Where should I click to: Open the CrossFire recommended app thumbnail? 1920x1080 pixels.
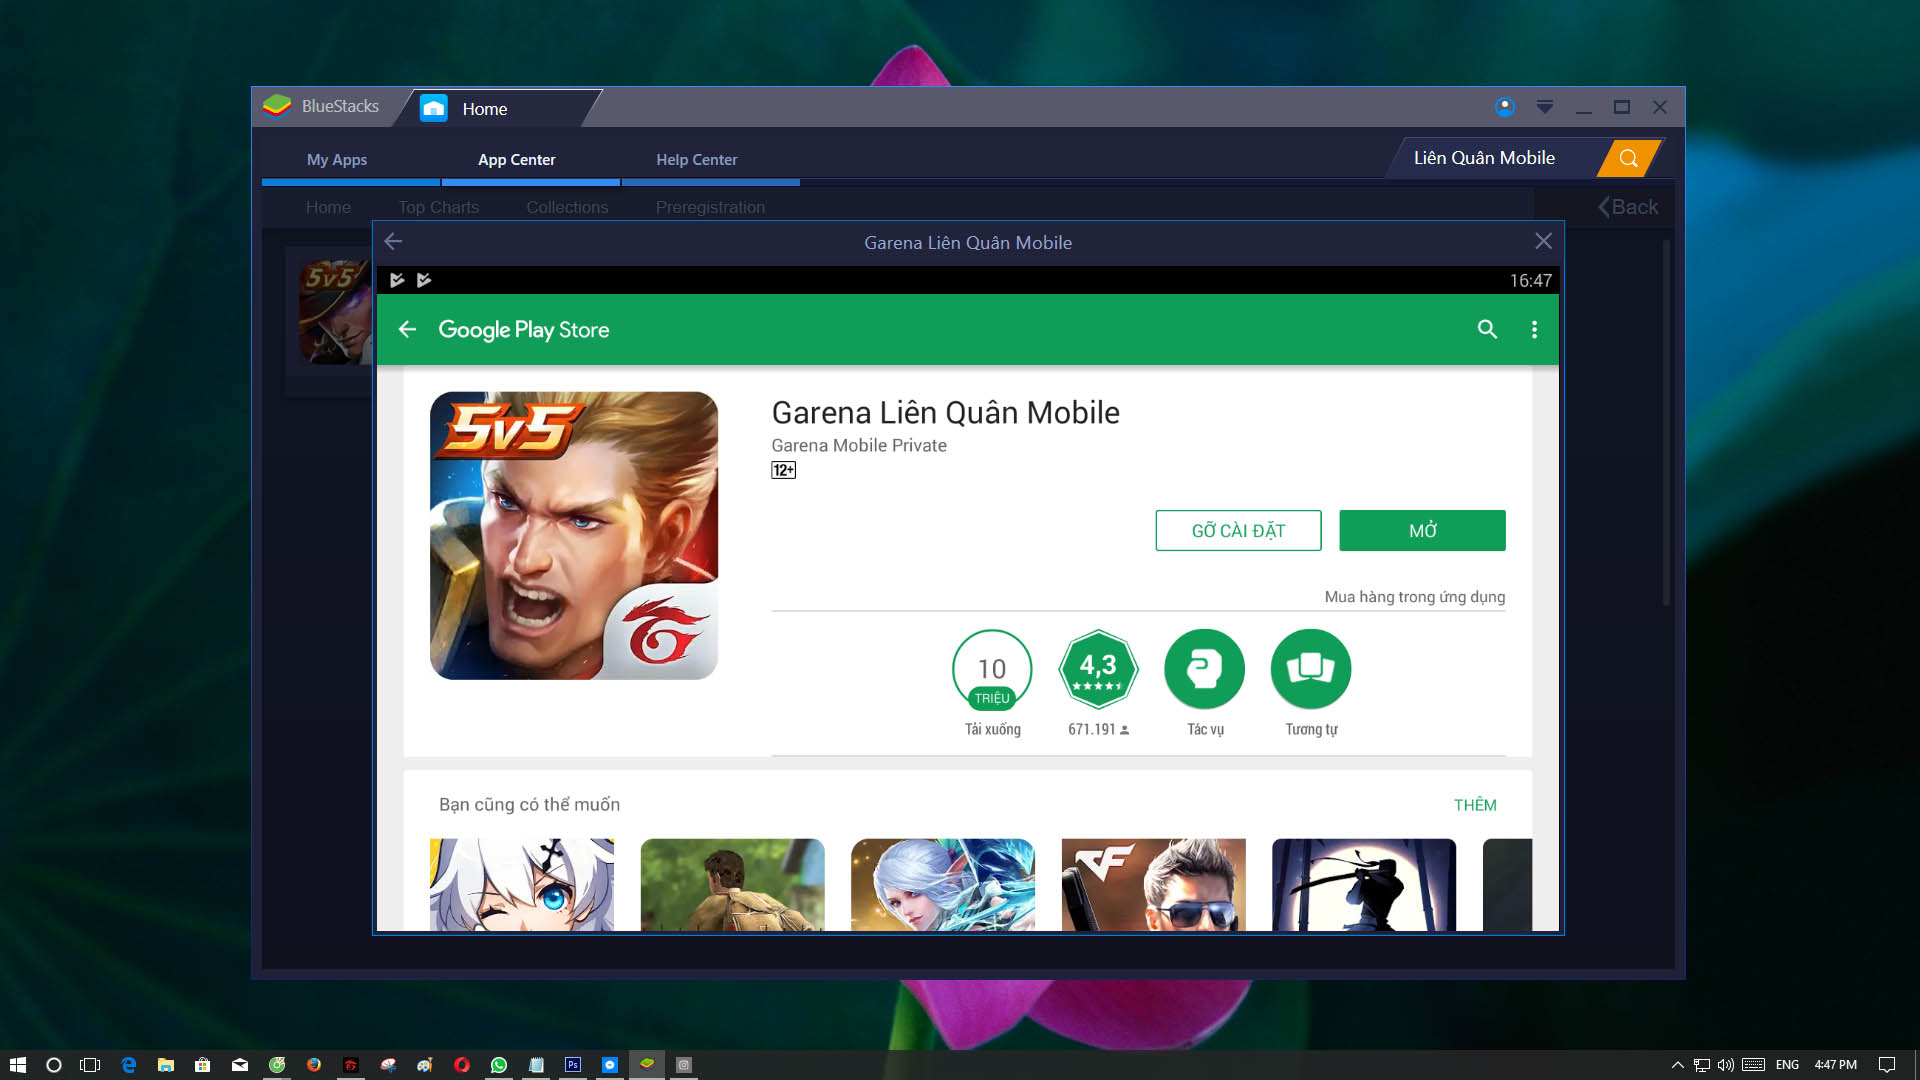pos(1153,884)
